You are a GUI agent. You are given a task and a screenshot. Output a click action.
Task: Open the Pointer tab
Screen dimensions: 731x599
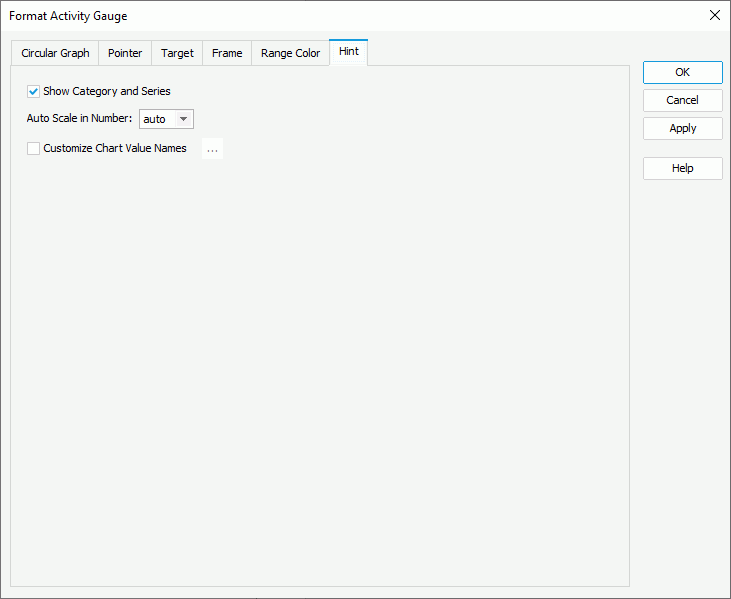pos(125,53)
